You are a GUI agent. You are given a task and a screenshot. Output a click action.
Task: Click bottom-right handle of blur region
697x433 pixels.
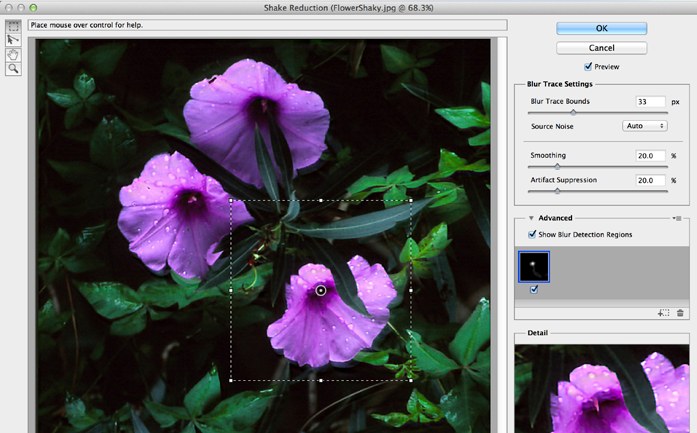(x=411, y=381)
